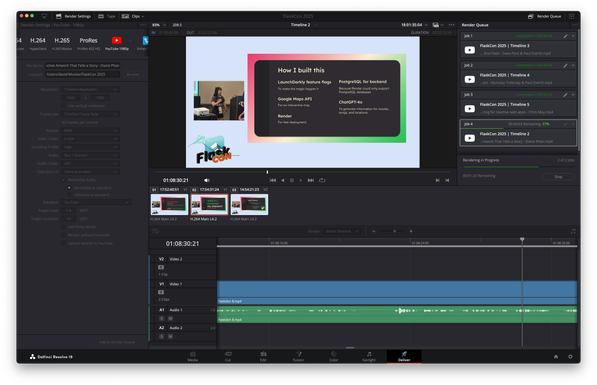Open the Format dropdown
The image size is (597, 385).
point(90,131)
